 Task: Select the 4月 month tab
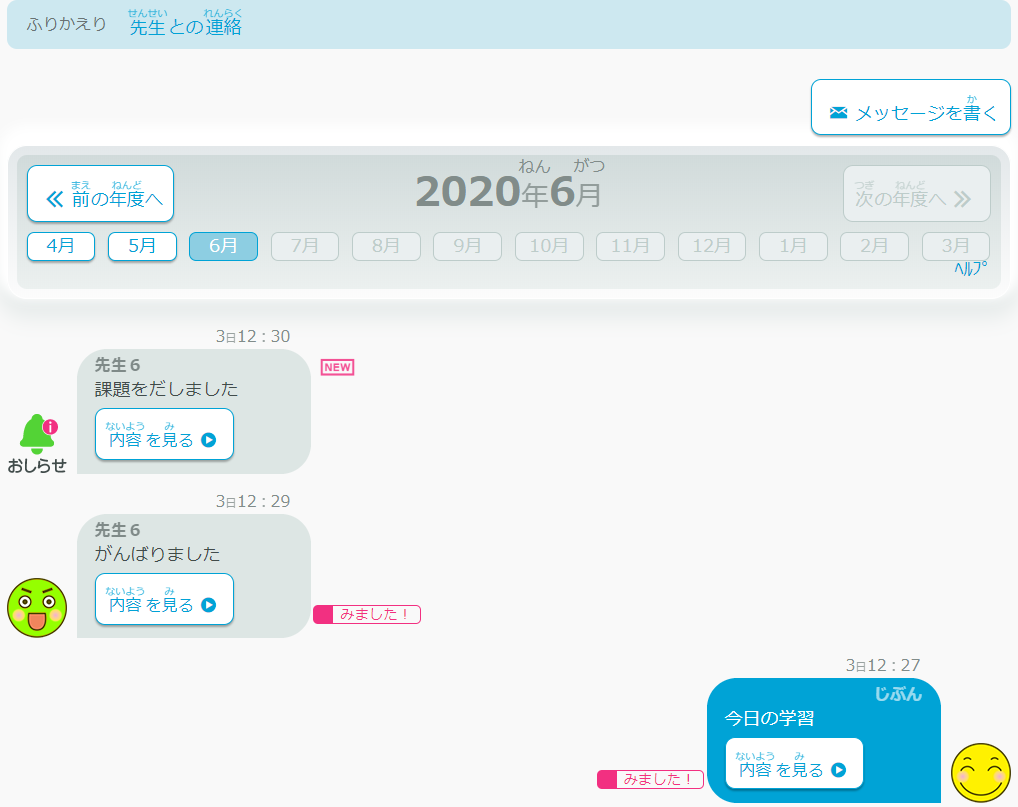[x=61, y=246]
